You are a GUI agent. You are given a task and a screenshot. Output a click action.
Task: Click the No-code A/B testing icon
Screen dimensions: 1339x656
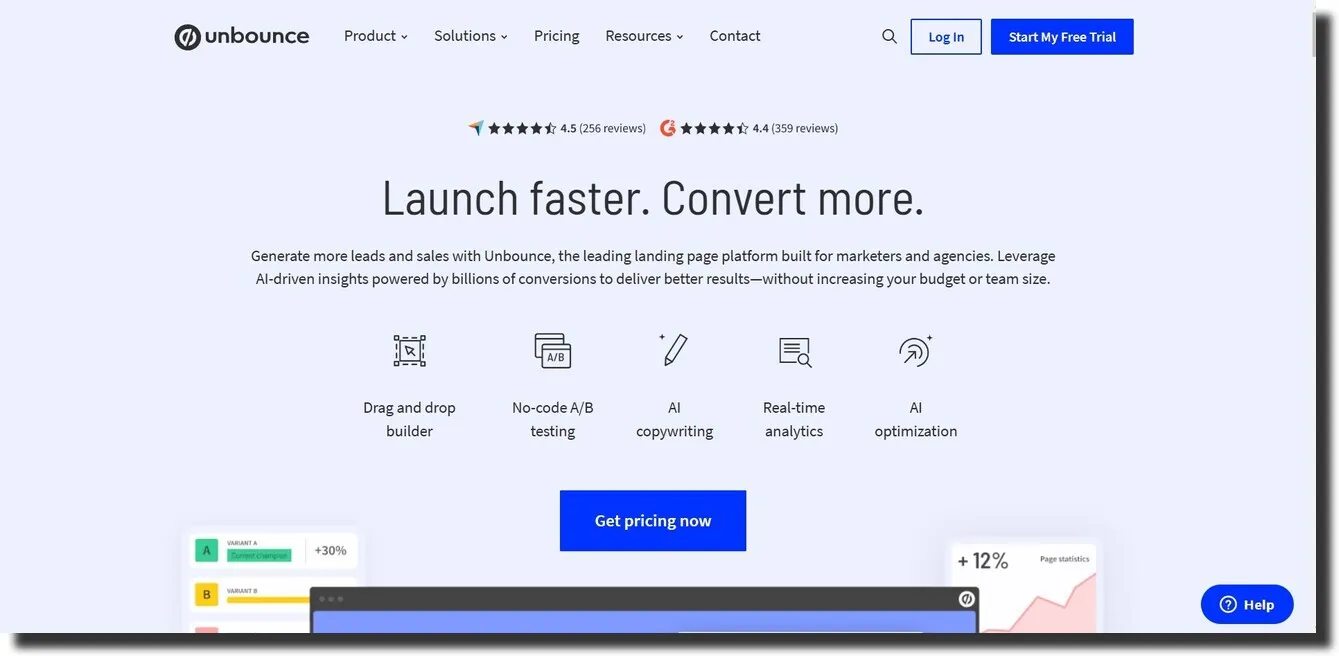click(x=552, y=349)
